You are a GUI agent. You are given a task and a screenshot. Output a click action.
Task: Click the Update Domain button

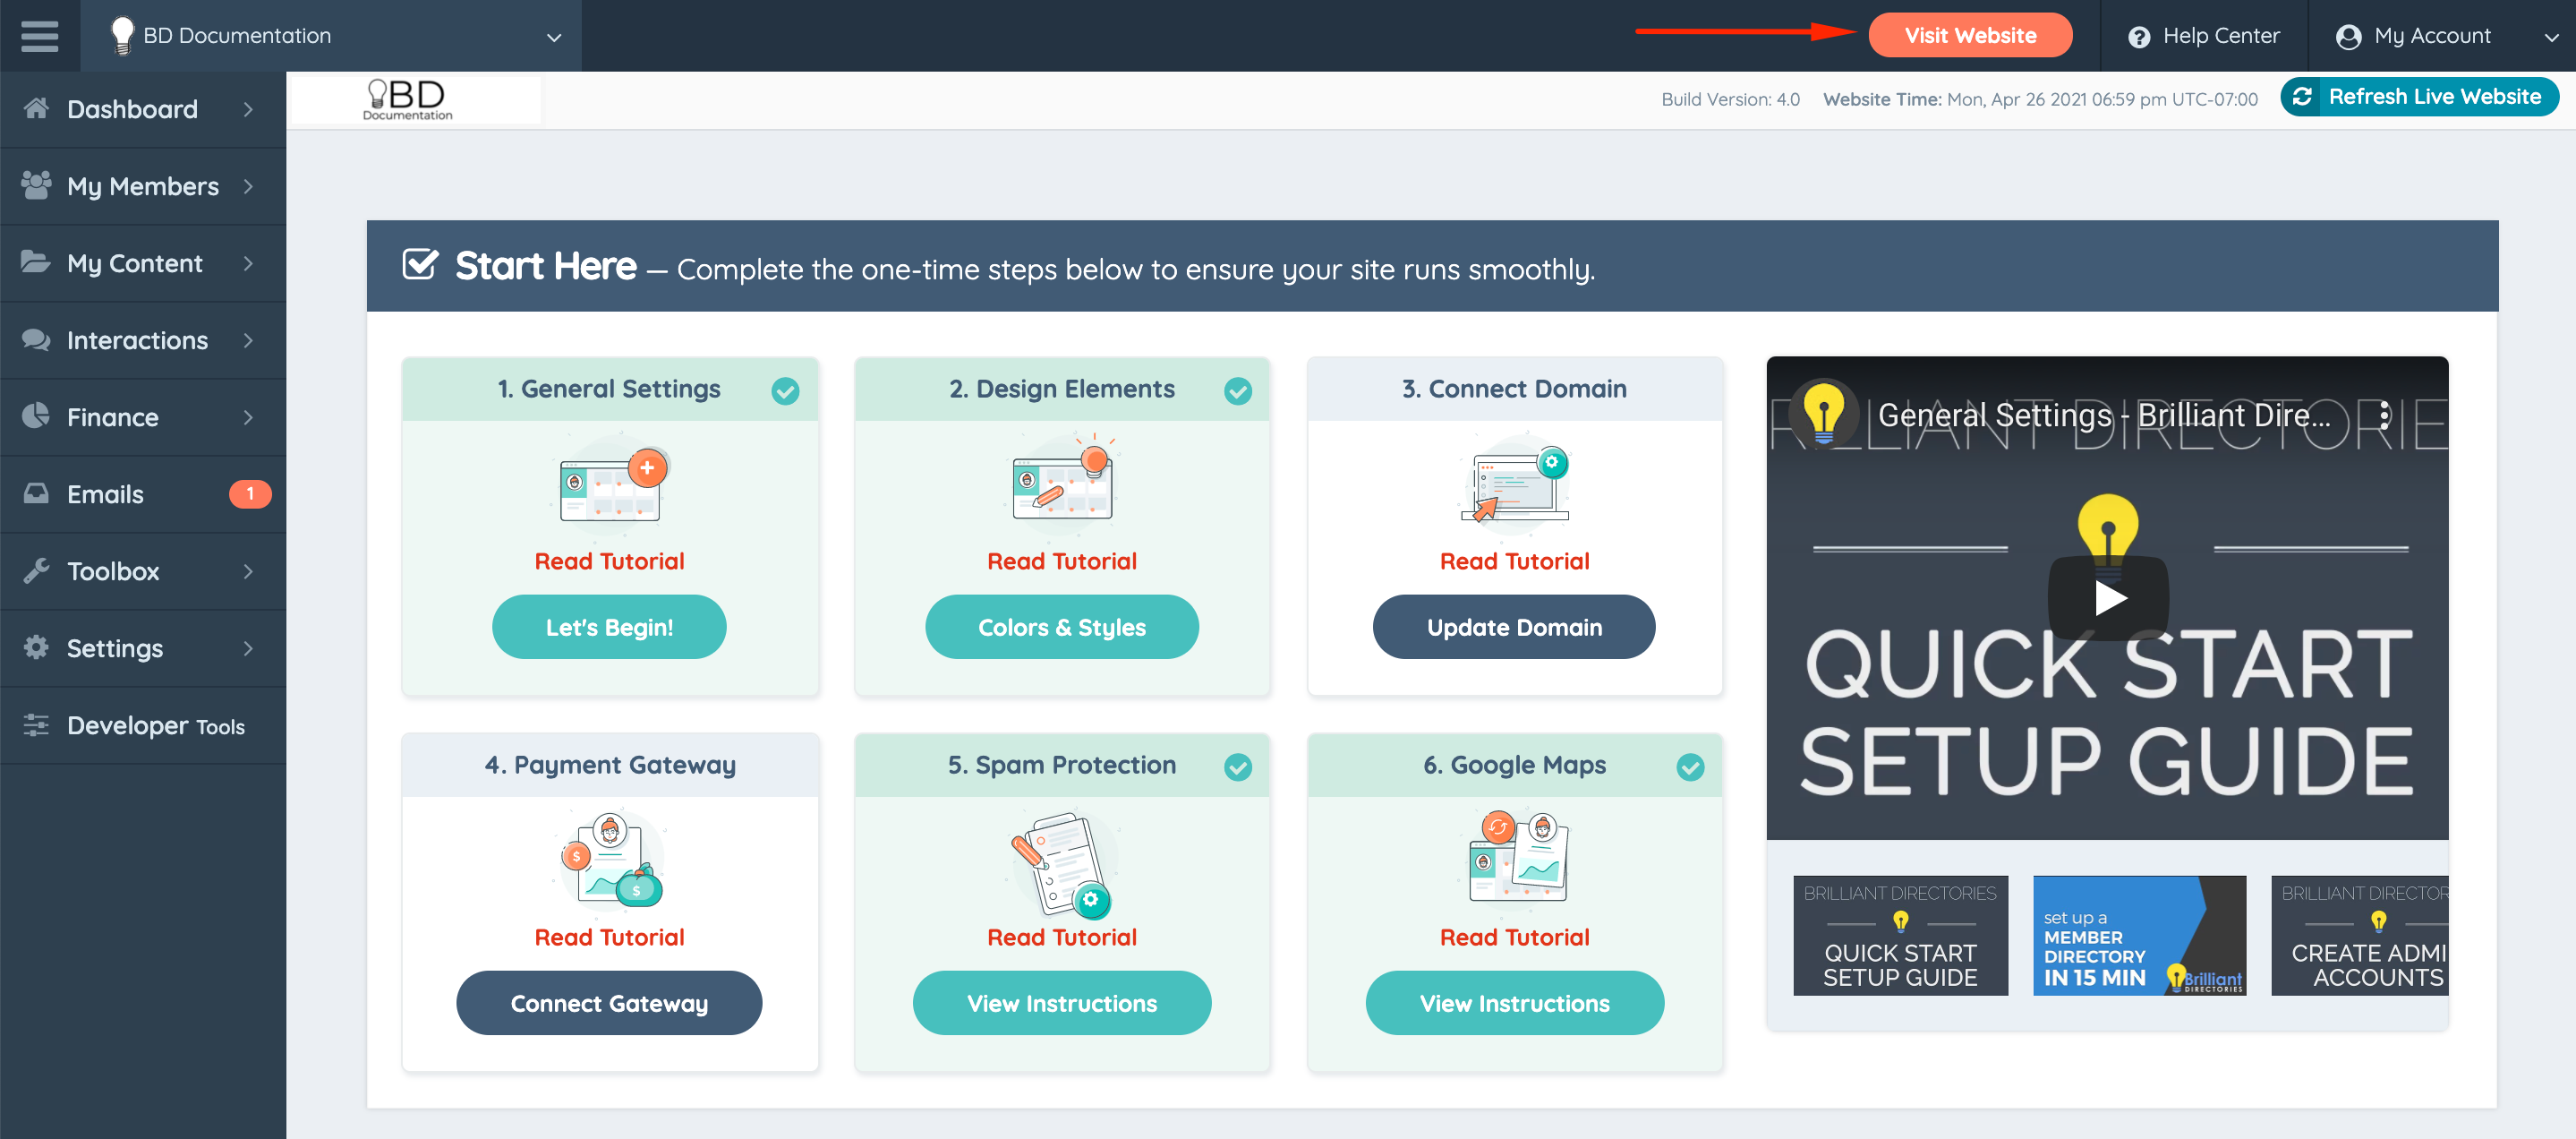coord(1513,627)
